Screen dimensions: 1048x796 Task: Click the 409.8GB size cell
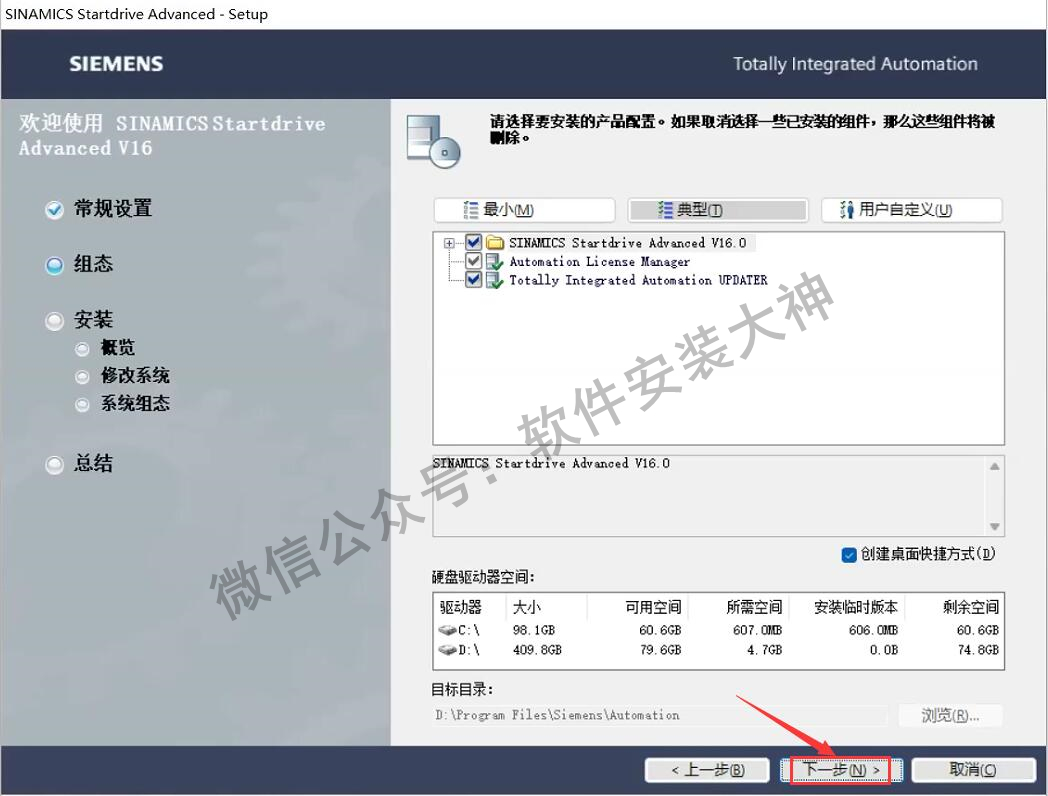pos(537,650)
